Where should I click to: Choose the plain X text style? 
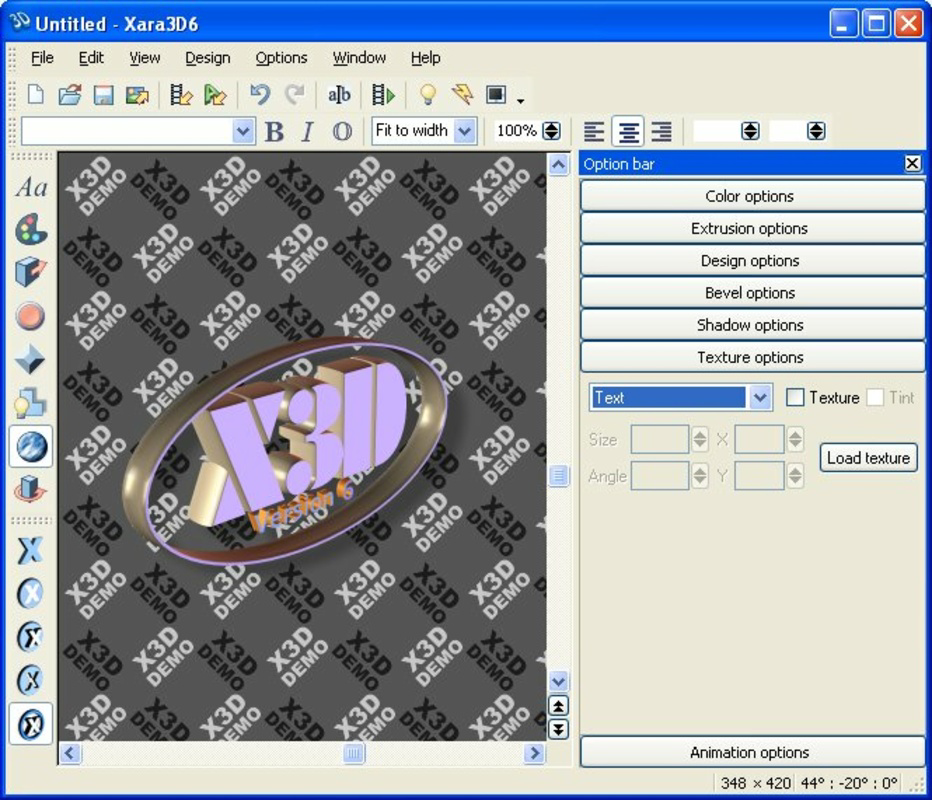click(31, 550)
